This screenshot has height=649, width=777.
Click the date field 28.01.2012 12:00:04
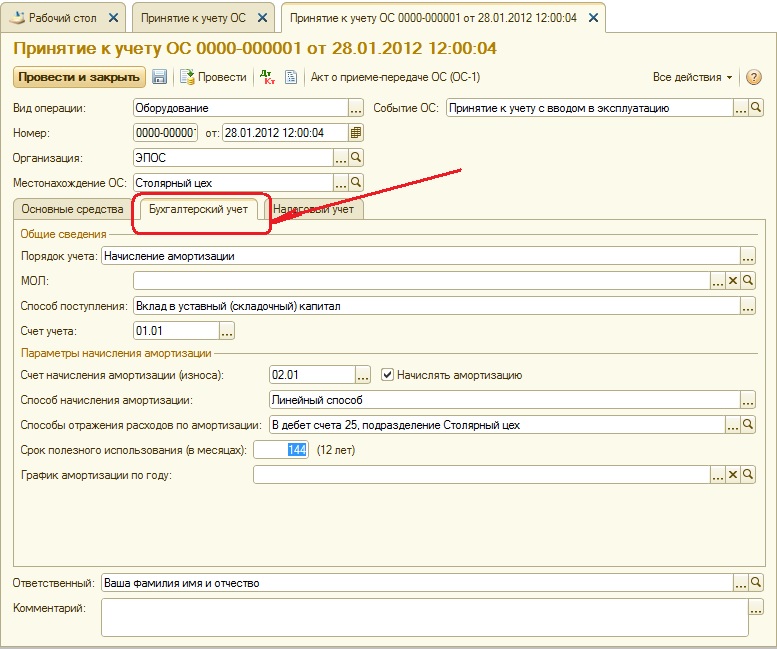(285, 133)
